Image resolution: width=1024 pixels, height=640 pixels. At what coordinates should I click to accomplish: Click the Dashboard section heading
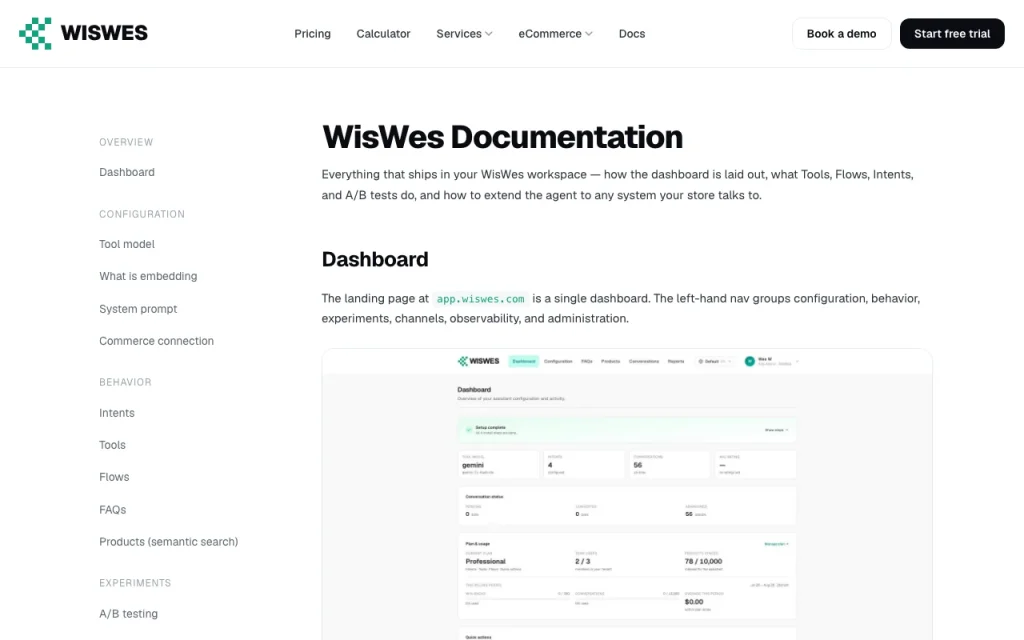(375, 259)
